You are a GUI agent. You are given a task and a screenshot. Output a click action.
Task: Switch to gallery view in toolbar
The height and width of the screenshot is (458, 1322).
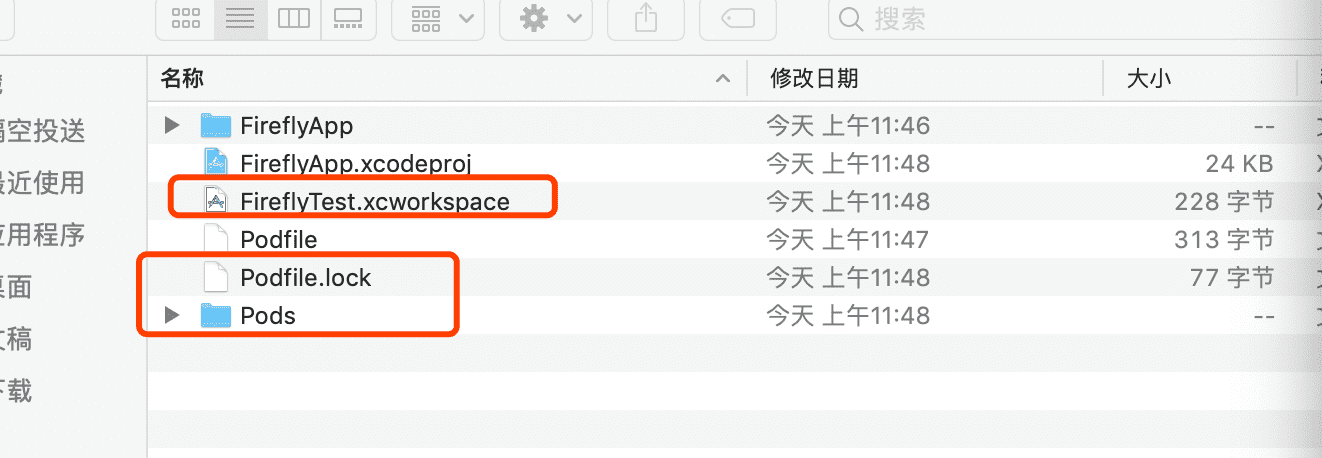[348, 18]
